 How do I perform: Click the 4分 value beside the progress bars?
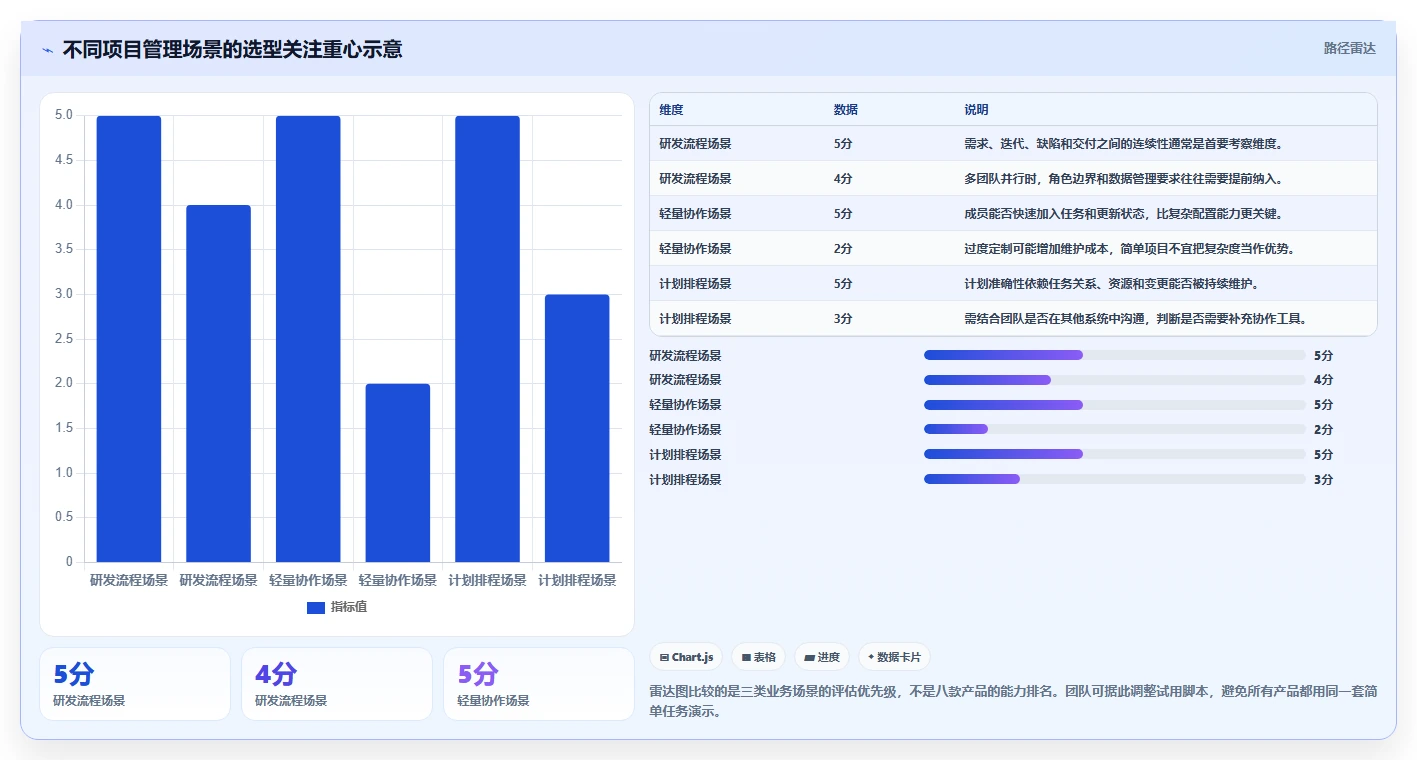(x=1323, y=380)
